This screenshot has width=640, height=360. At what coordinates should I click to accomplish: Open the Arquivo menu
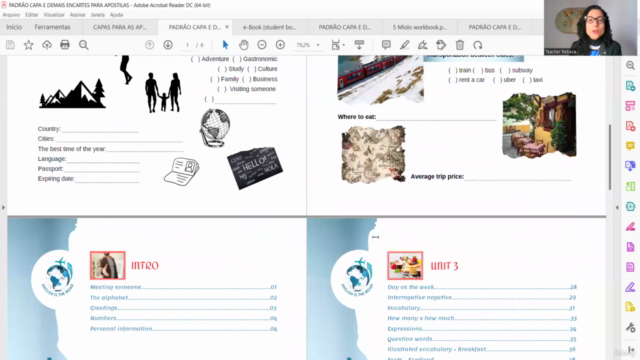[11, 15]
